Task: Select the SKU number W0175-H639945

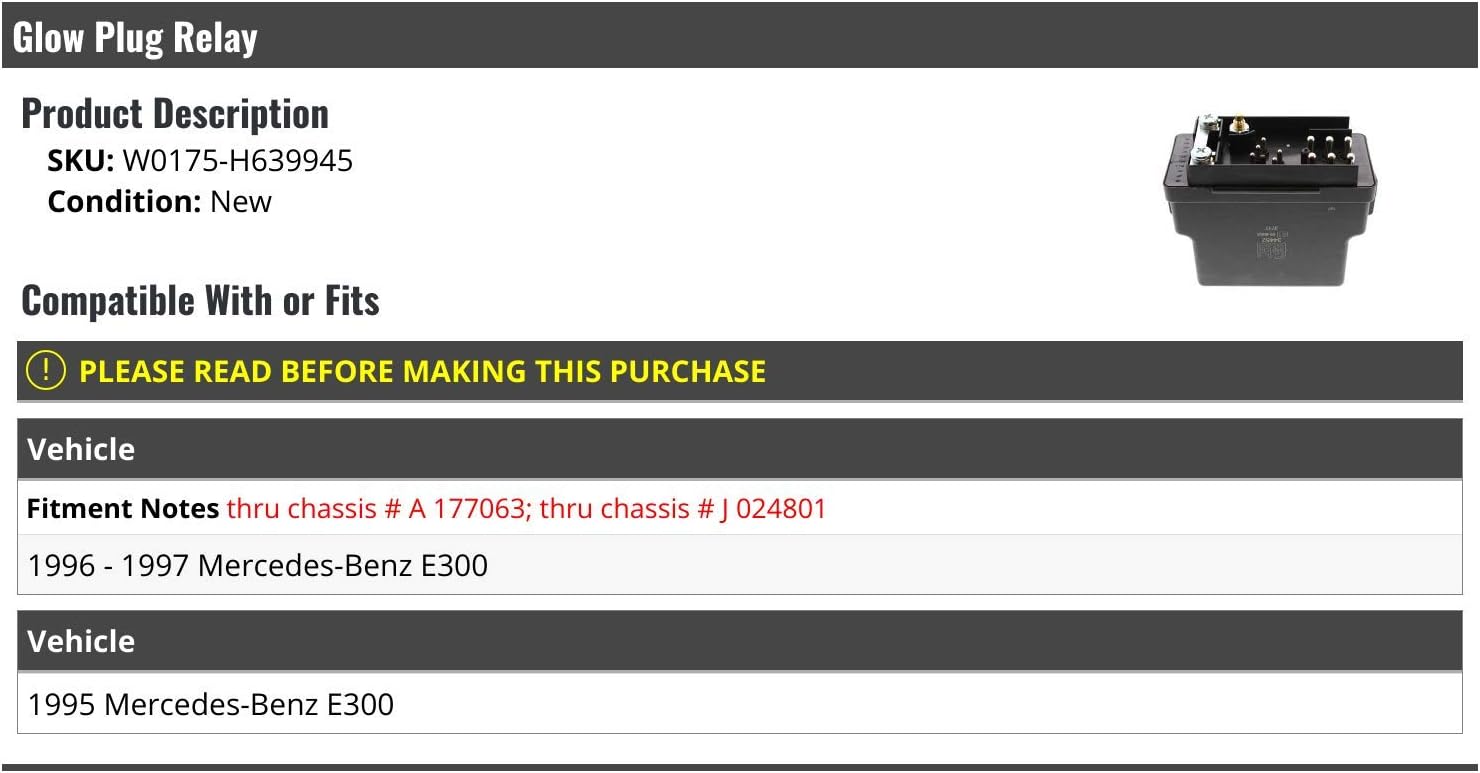Action: pyautogui.click(x=238, y=161)
